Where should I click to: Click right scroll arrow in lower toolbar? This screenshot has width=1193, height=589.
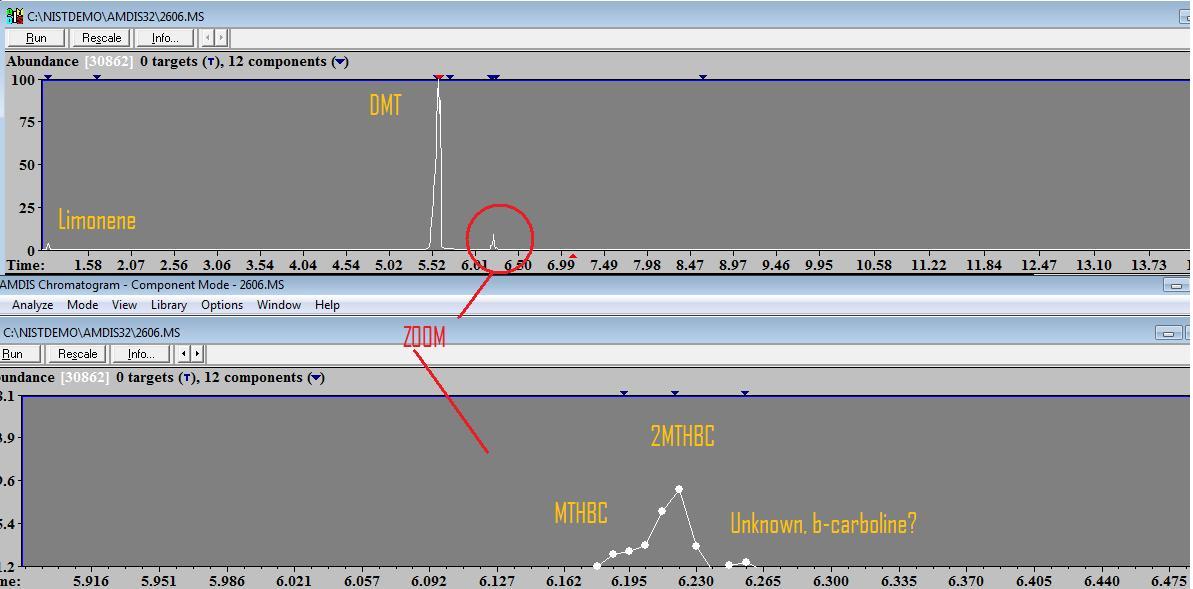pyautogui.click(x=197, y=354)
